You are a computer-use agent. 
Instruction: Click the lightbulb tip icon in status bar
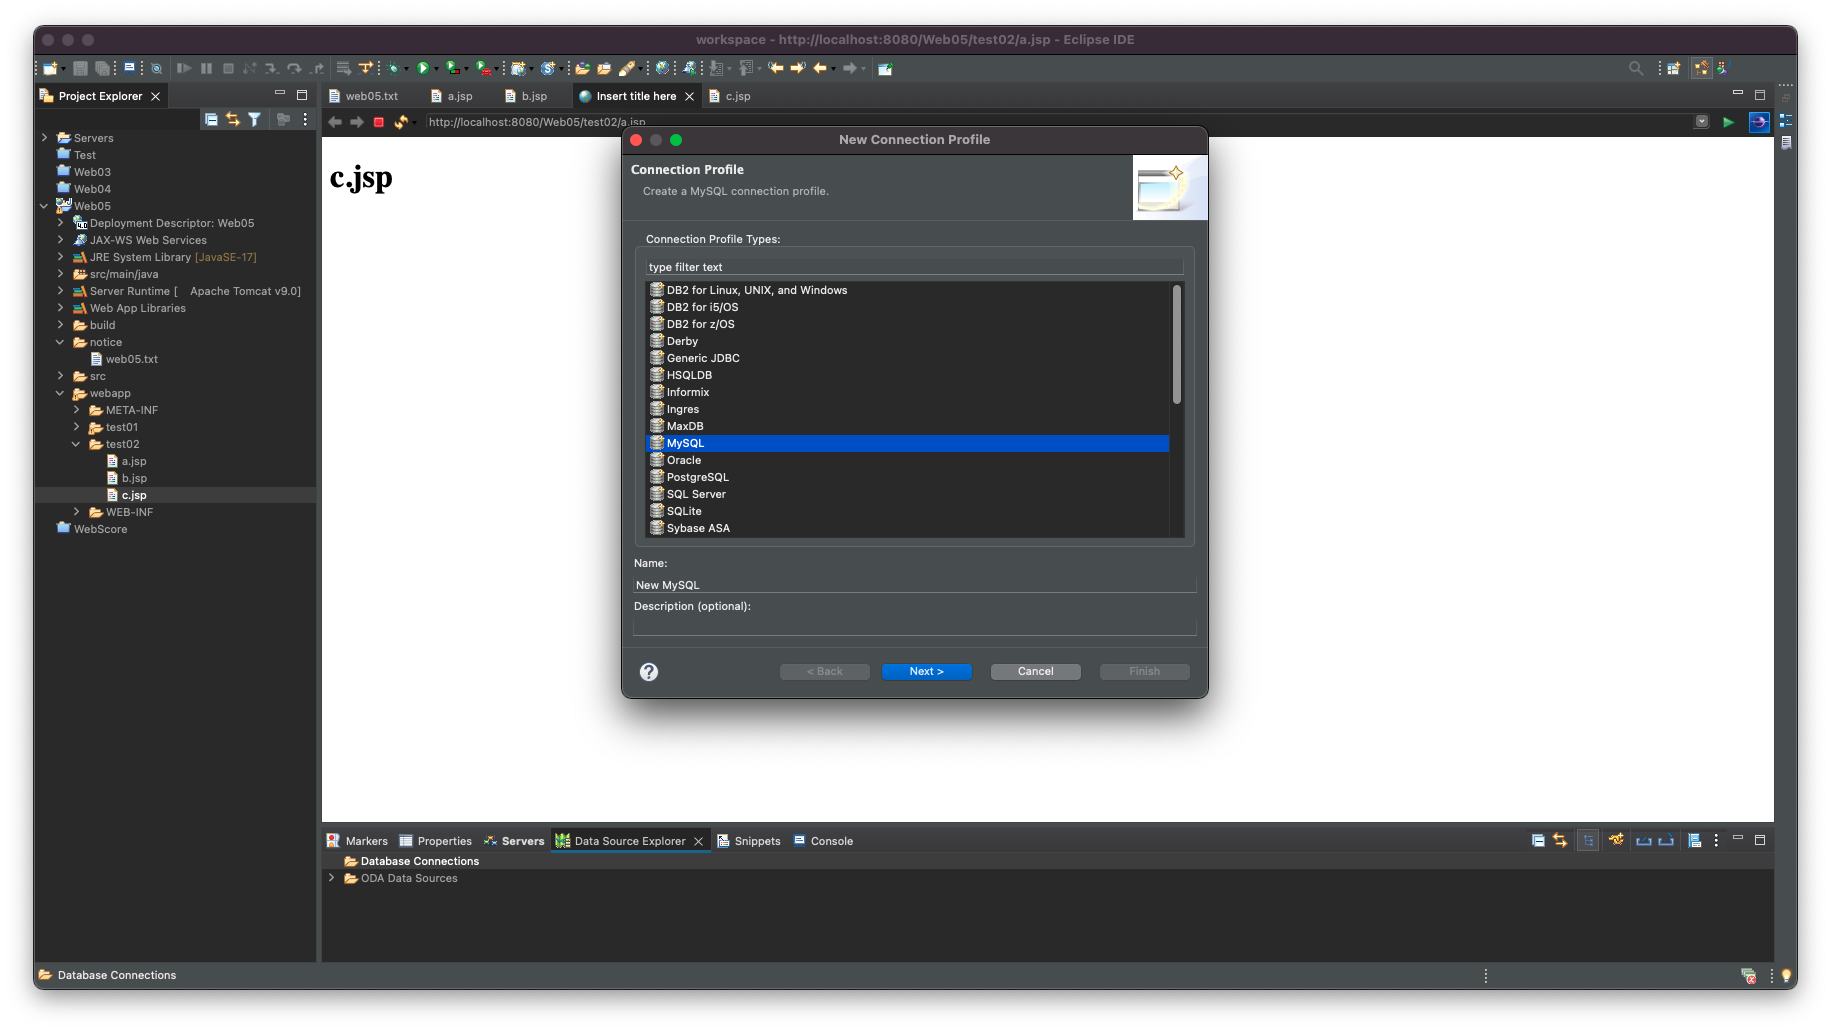click(x=1786, y=975)
